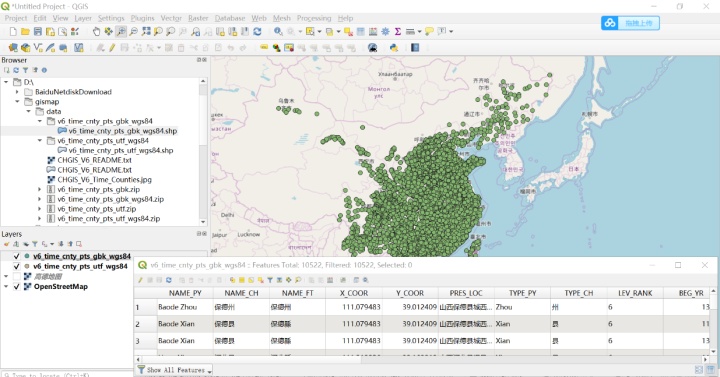Filter the Browser panel tree
The width and height of the screenshot is (720, 377).
[25, 70]
